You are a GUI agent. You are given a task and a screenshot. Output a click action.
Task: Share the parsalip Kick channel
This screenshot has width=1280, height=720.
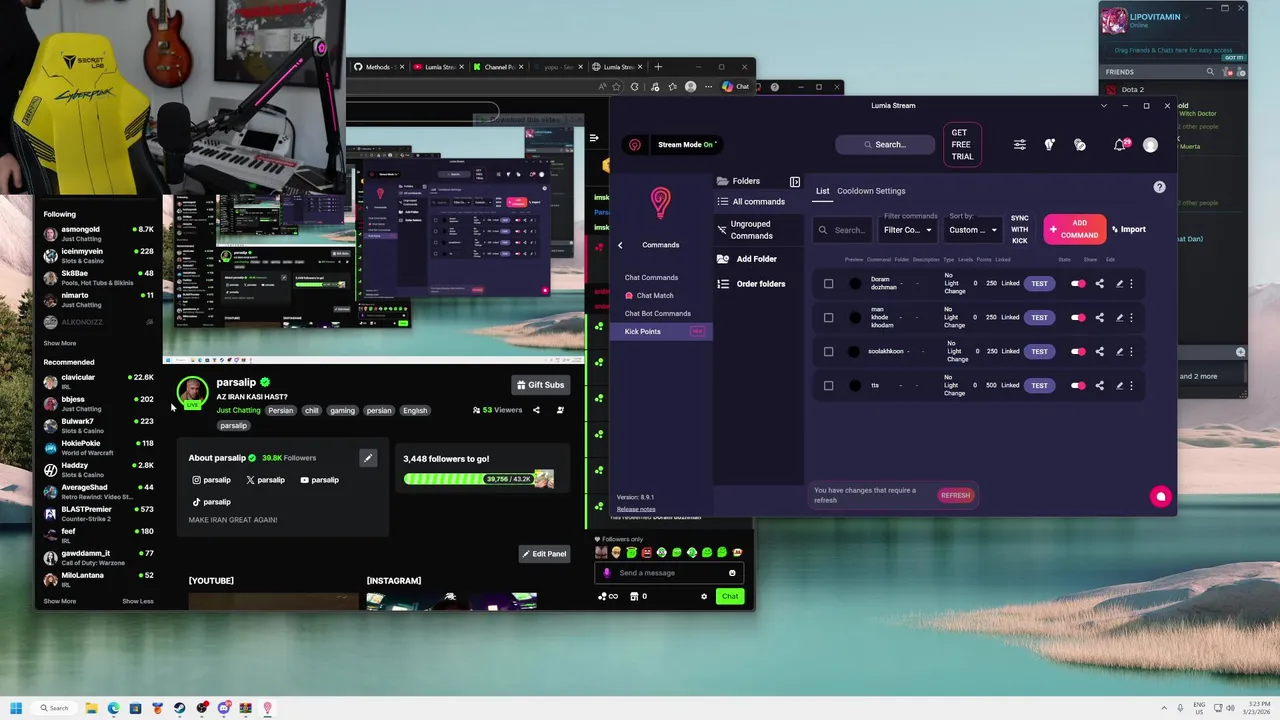point(536,410)
